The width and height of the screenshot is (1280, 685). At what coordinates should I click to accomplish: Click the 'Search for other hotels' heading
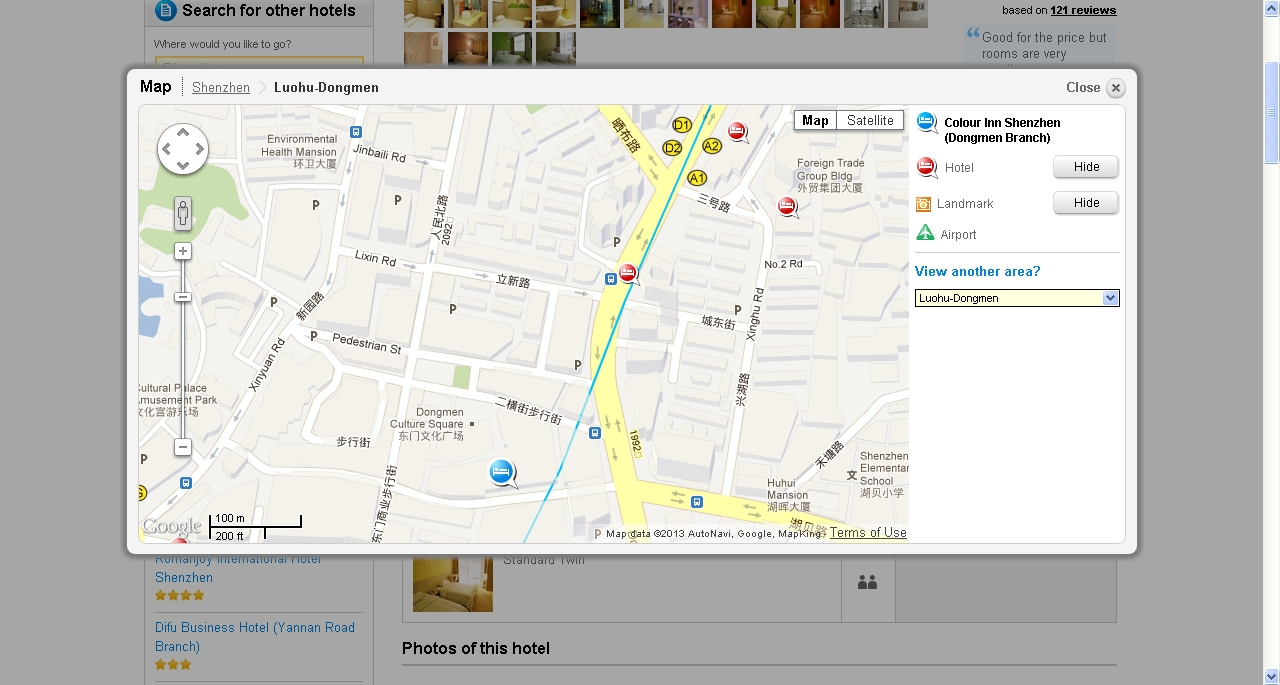coord(269,11)
